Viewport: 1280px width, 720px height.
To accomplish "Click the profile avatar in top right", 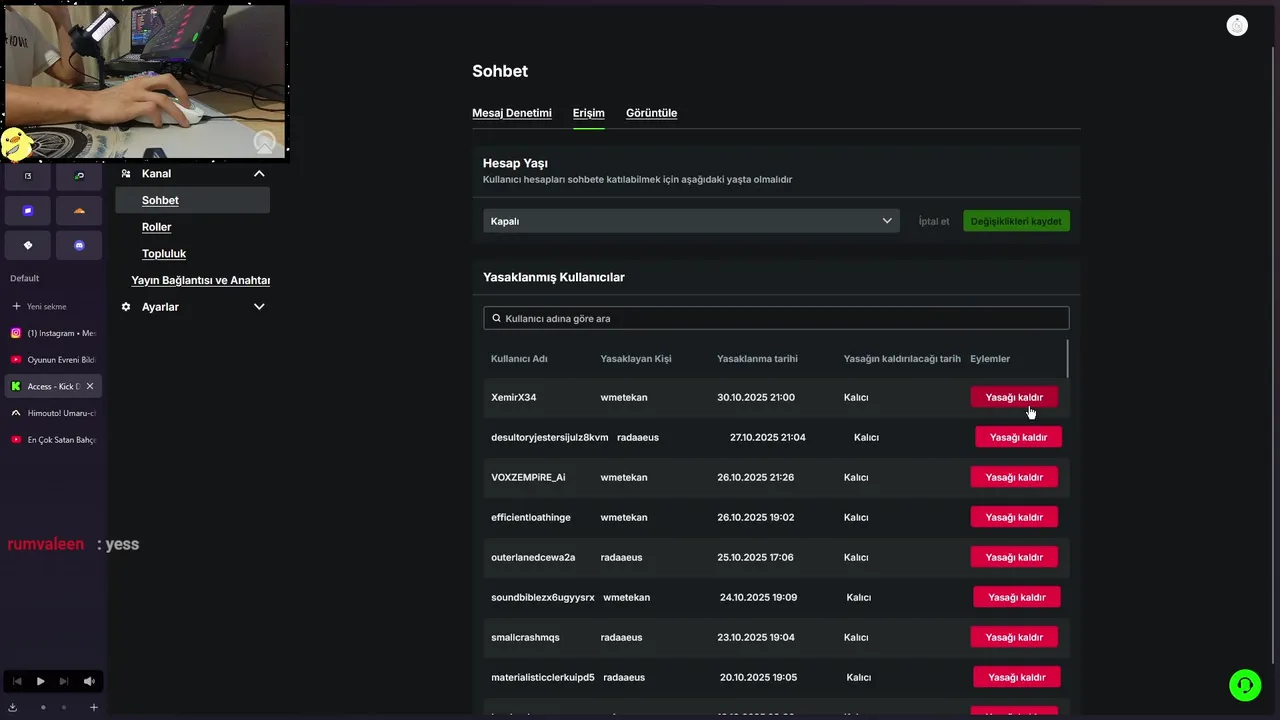I will click(x=1237, y=26).
